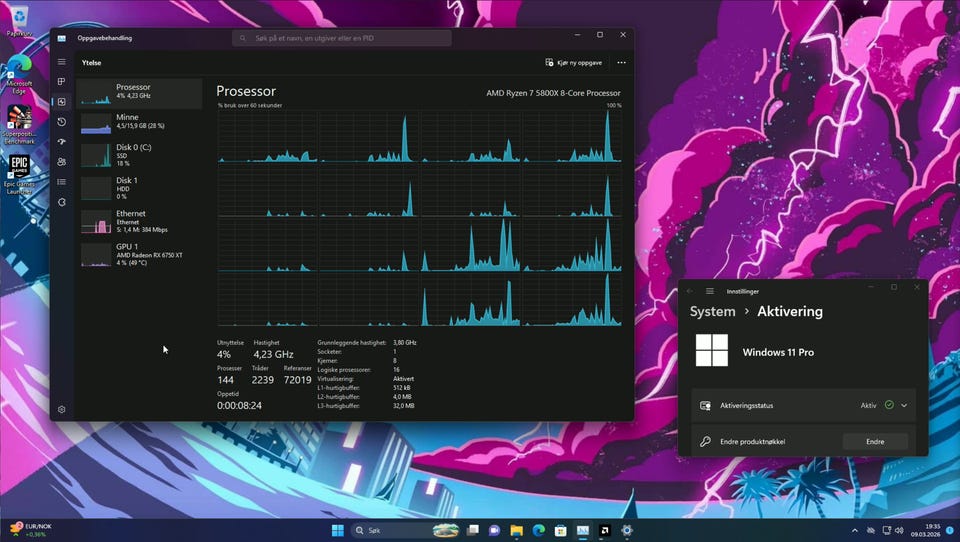Open Microsoft Edge from the taskbar
The image size is (960, 542).
[539, 530]
